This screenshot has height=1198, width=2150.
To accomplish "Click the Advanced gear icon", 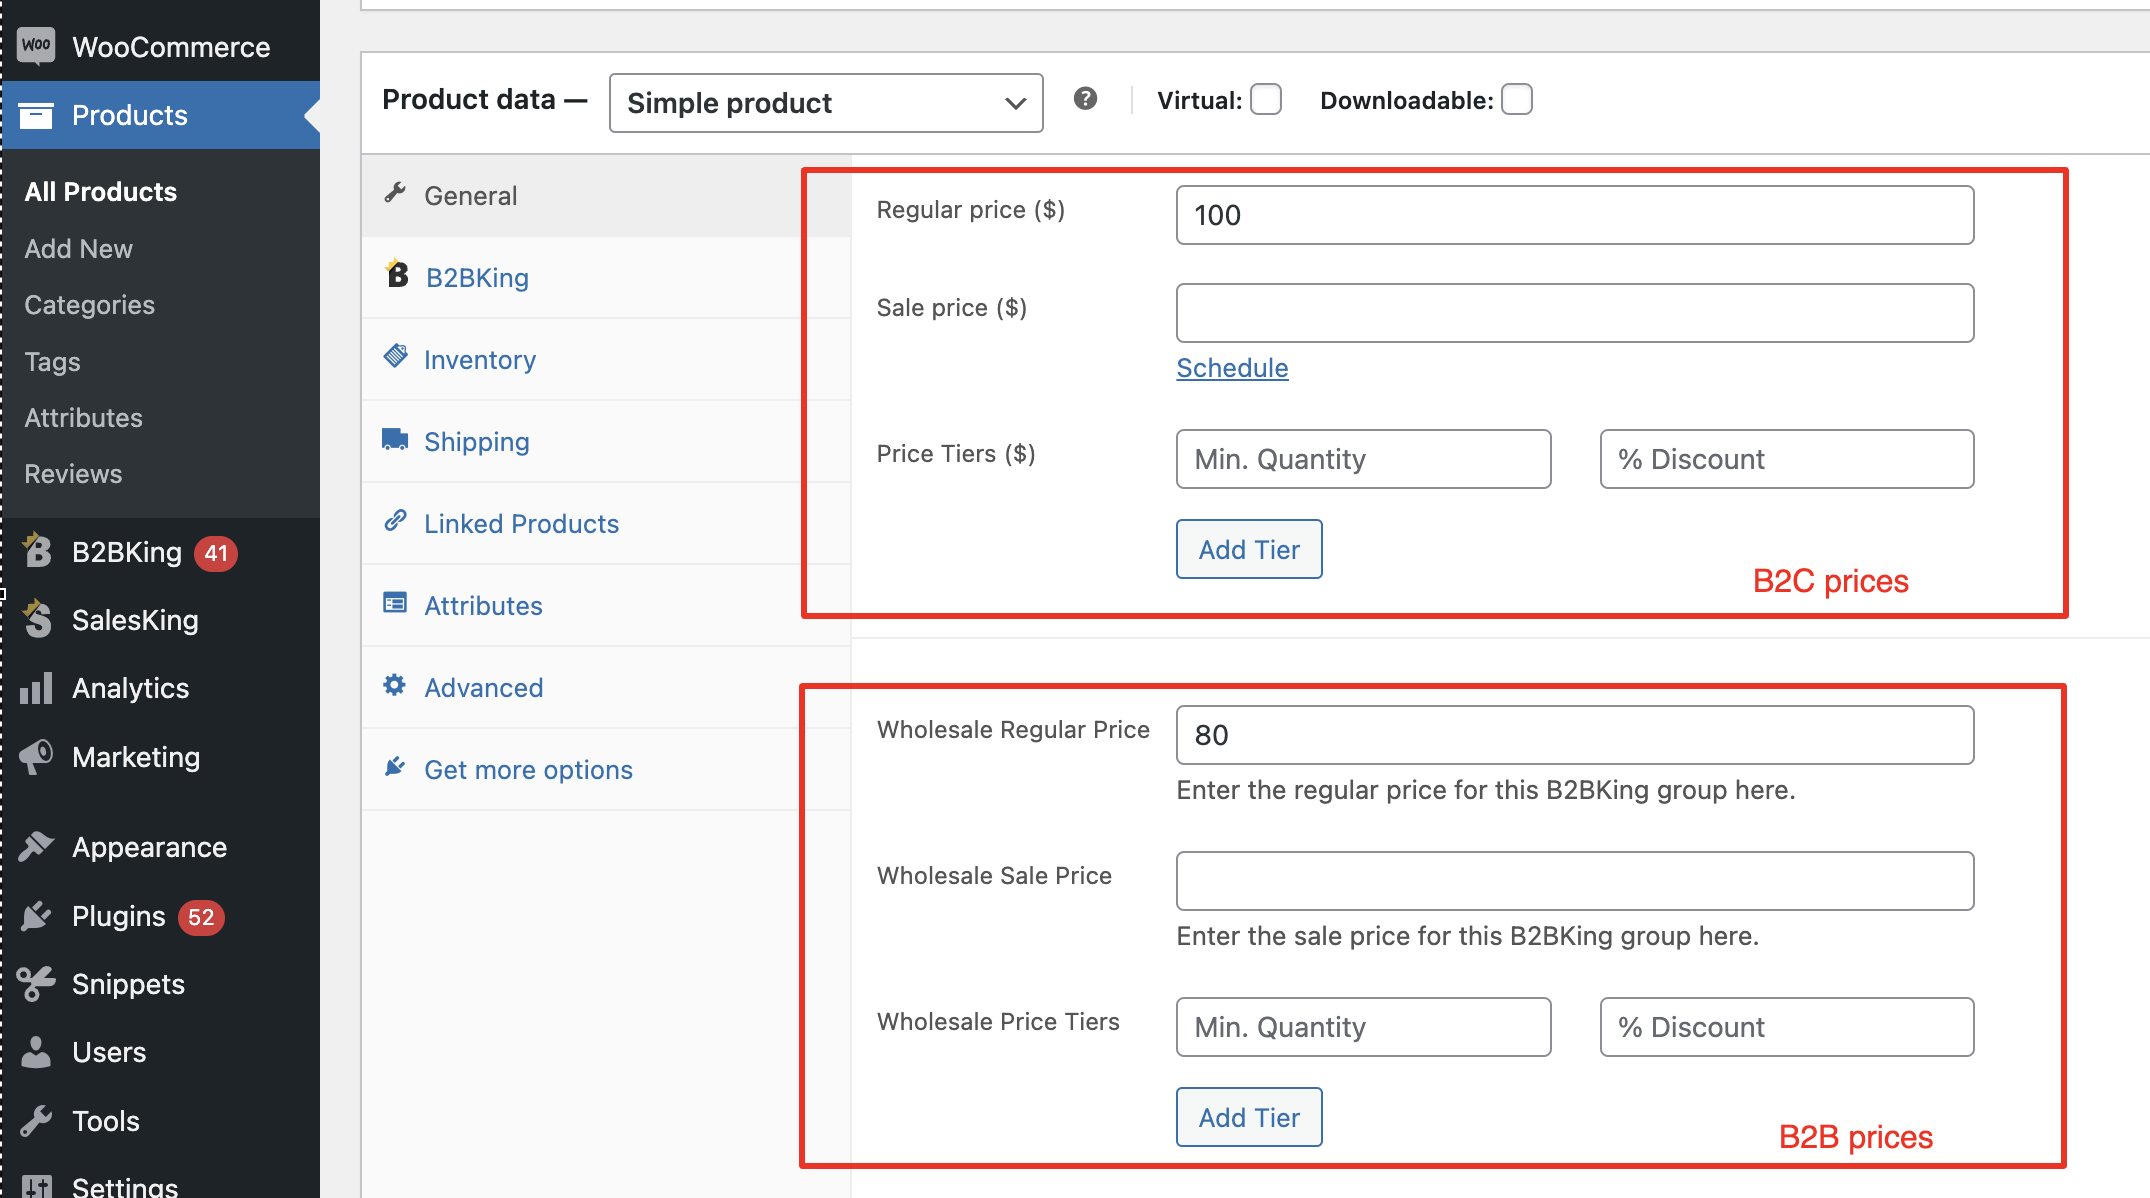I will [x=395, y=685].
